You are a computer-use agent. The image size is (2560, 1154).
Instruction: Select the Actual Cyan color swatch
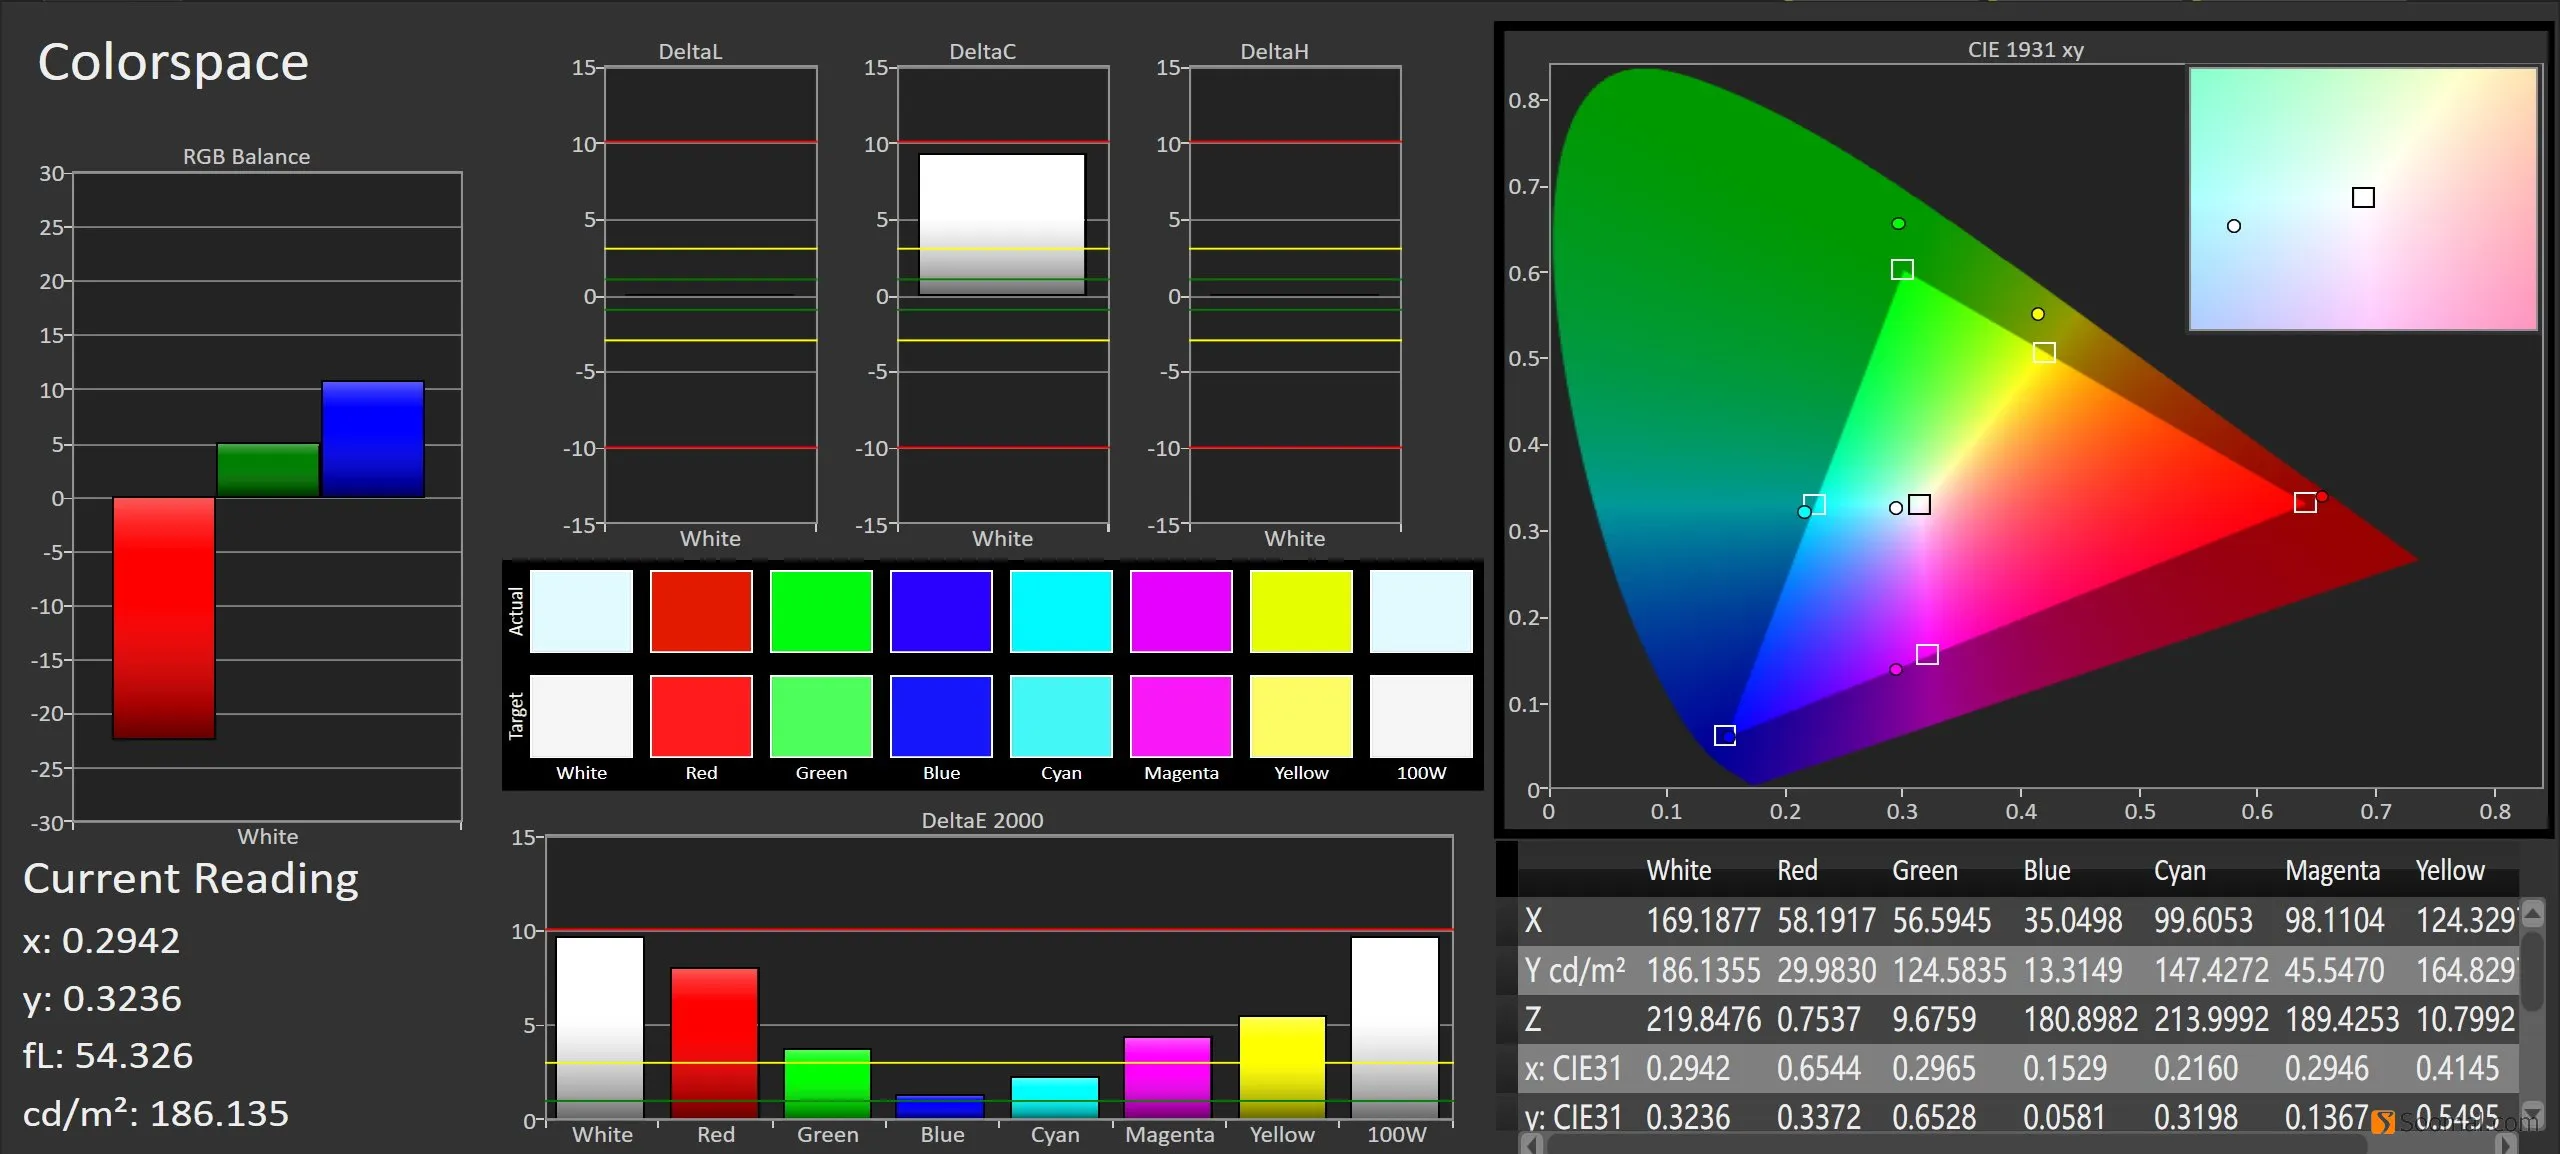[1061, 611]
